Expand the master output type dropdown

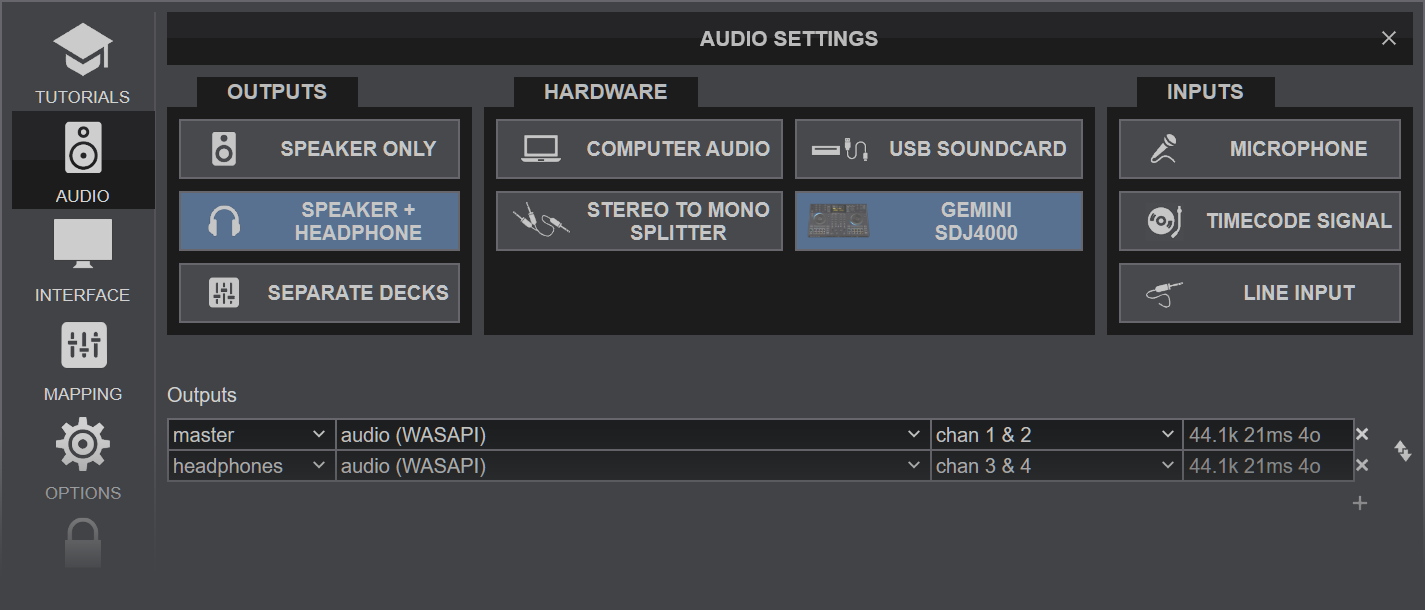tap(251, 435)
